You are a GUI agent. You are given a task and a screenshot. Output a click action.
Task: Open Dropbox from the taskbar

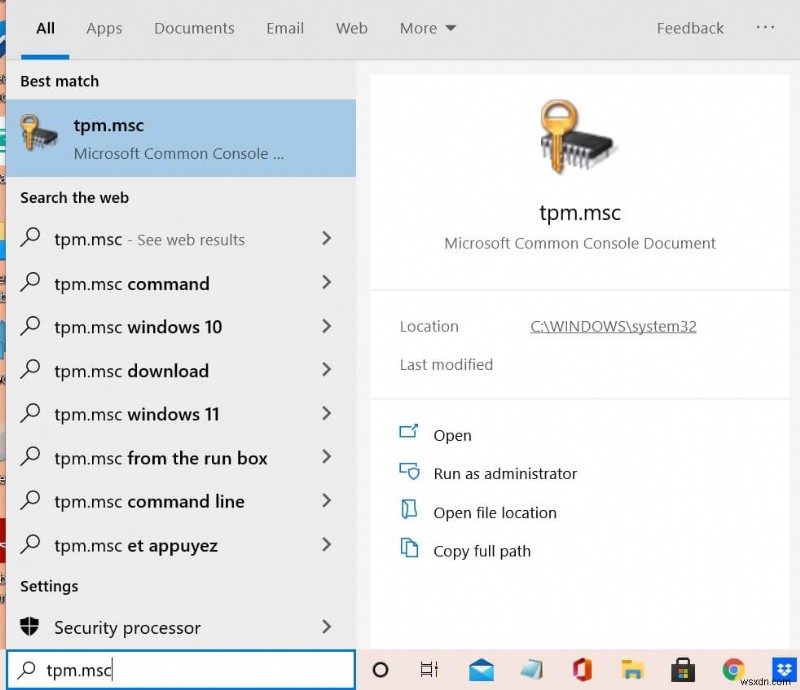pos(783,670)
